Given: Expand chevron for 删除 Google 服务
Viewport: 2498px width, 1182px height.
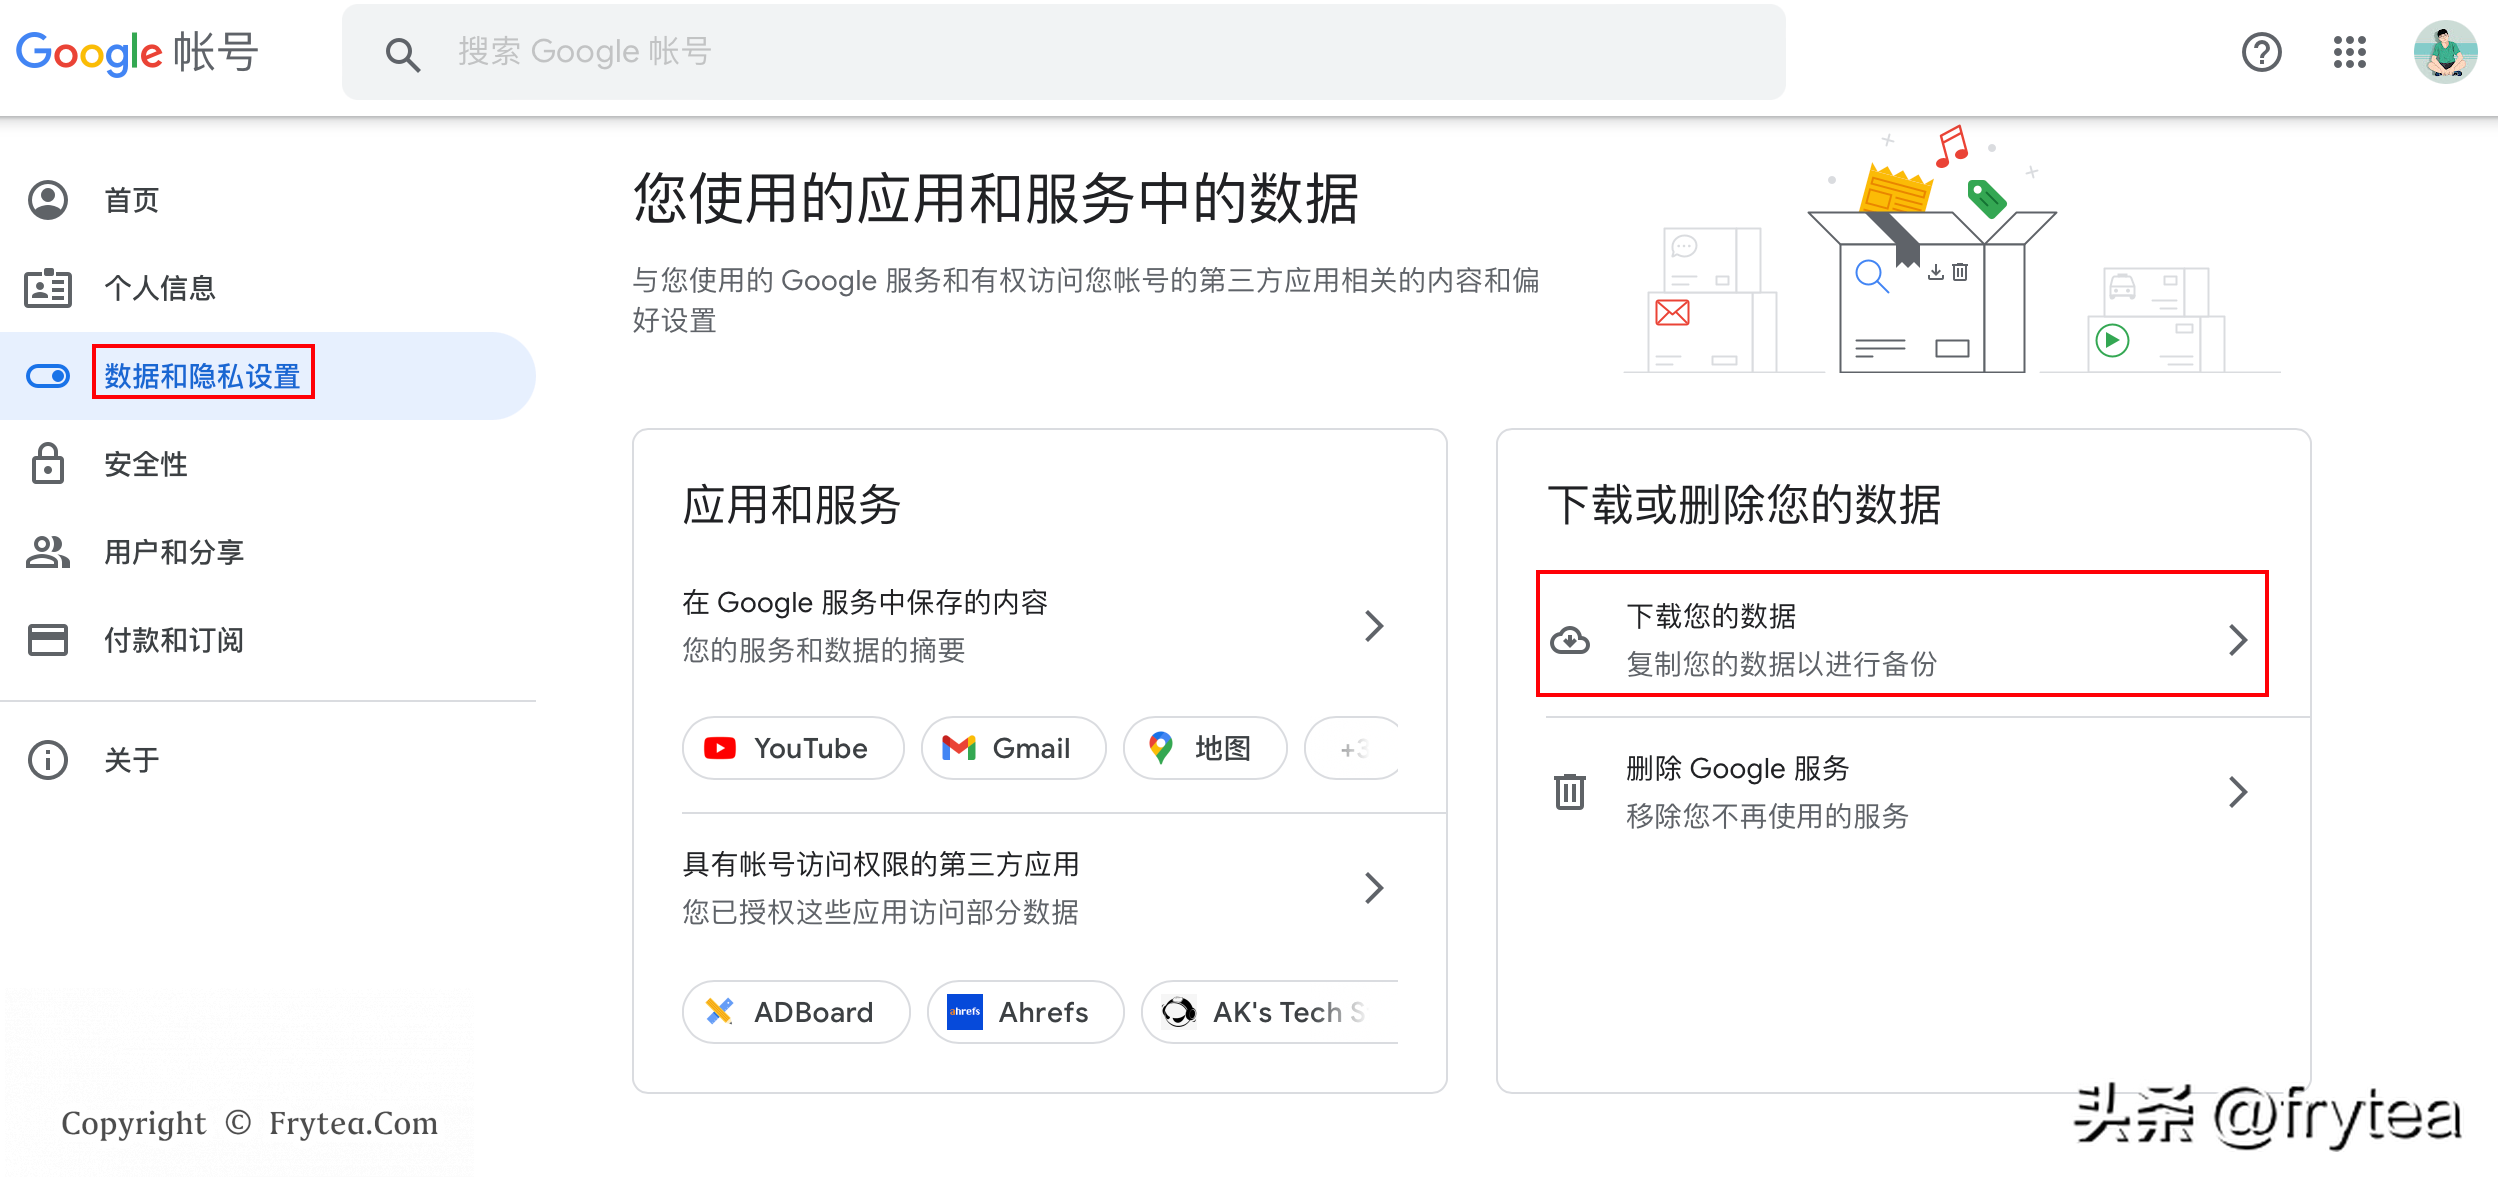Looking at the screenshot, I should pos(2238,792).
